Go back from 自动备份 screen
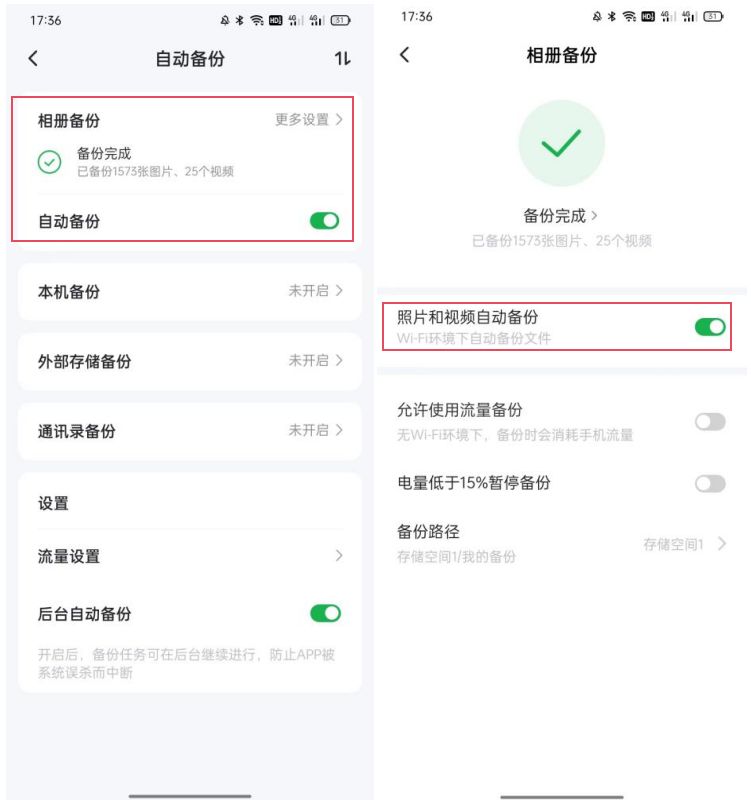Image resolution: width=751 pixels, height=802 pixels. click(33, 58)
